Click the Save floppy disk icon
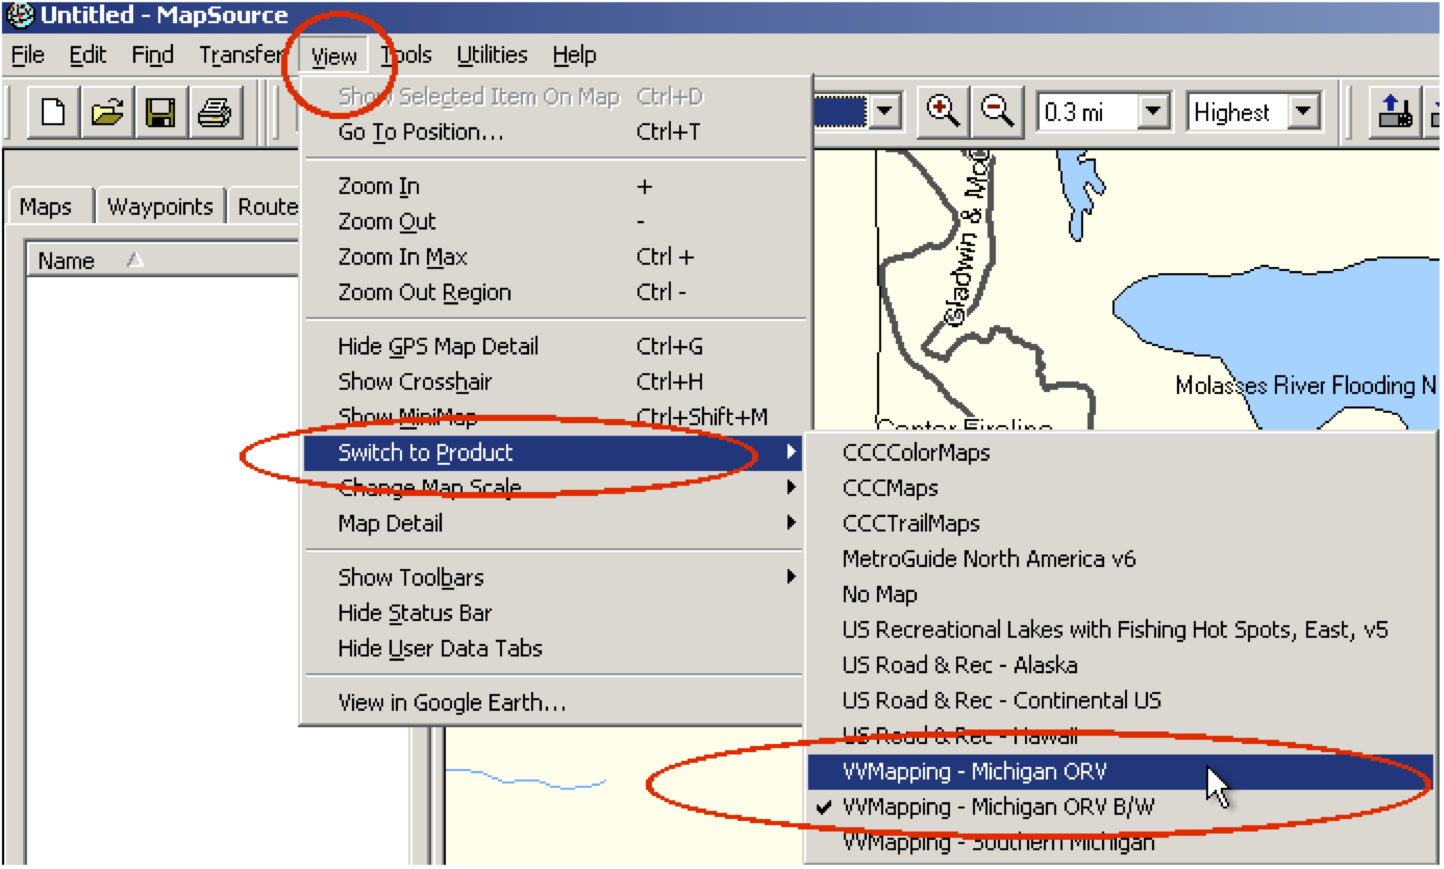Image resolution: width=1444 pixels, height=869 pixels. [x=161, y=112]
